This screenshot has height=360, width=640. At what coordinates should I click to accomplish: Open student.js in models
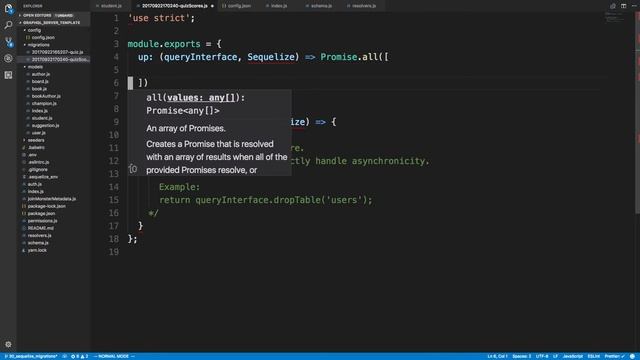coord(42,118)
